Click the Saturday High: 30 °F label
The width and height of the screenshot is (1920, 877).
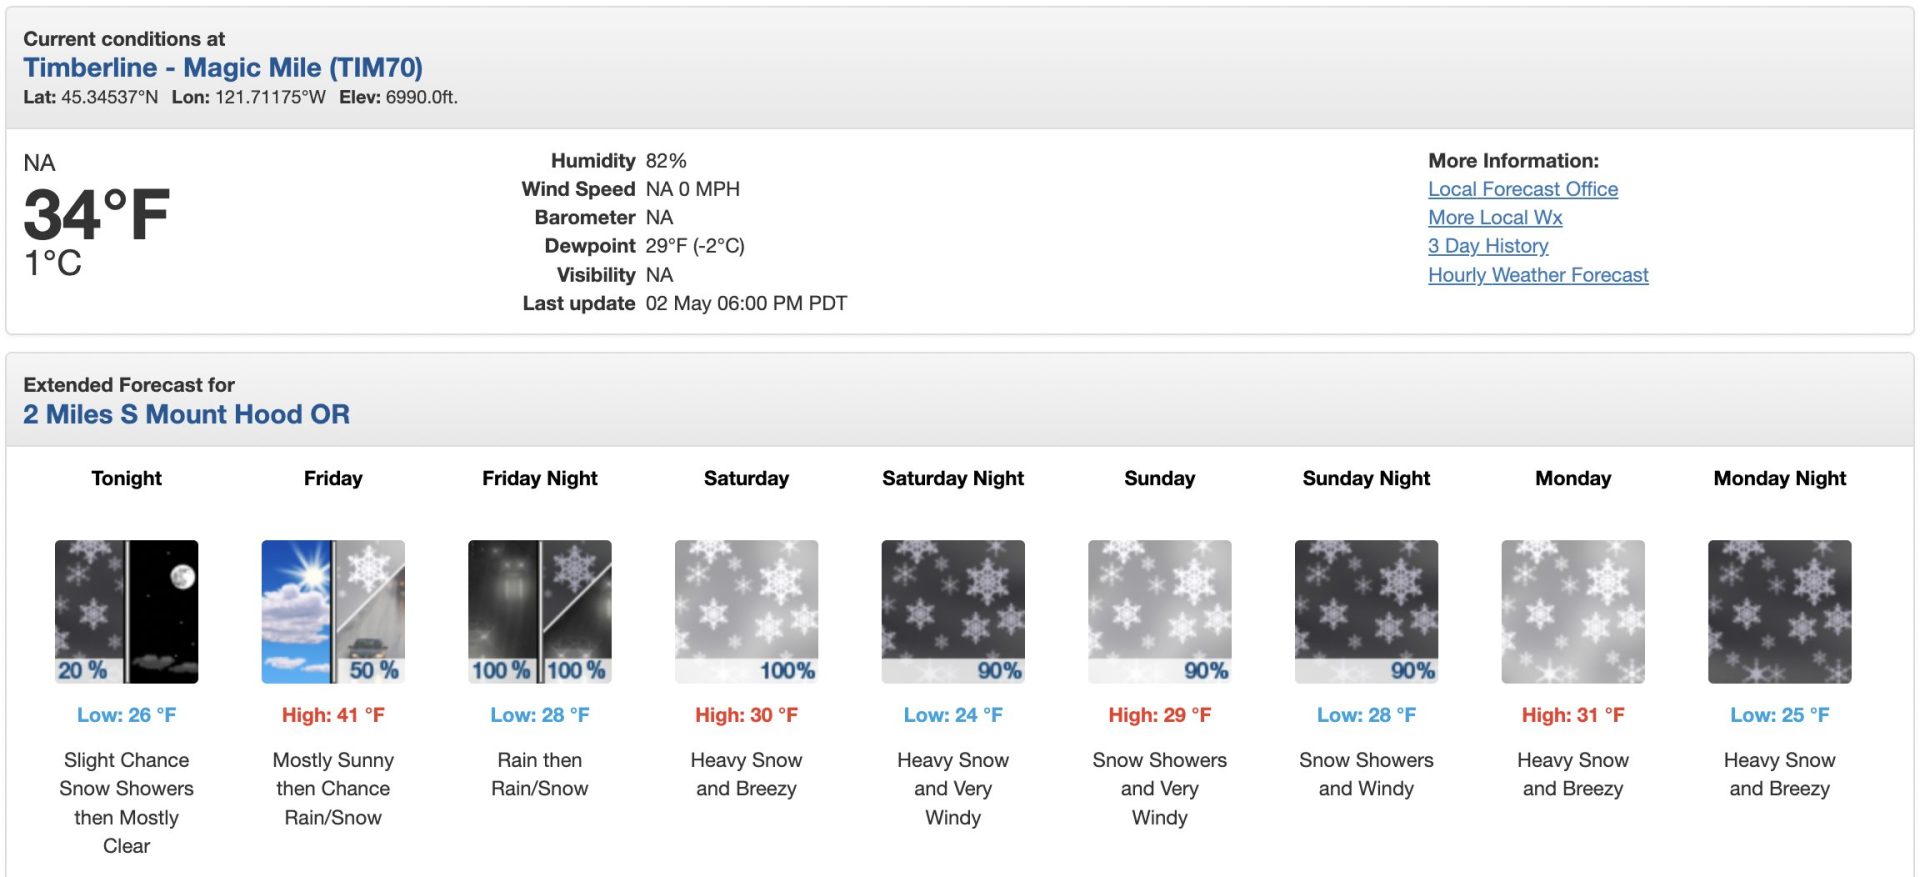747,715
